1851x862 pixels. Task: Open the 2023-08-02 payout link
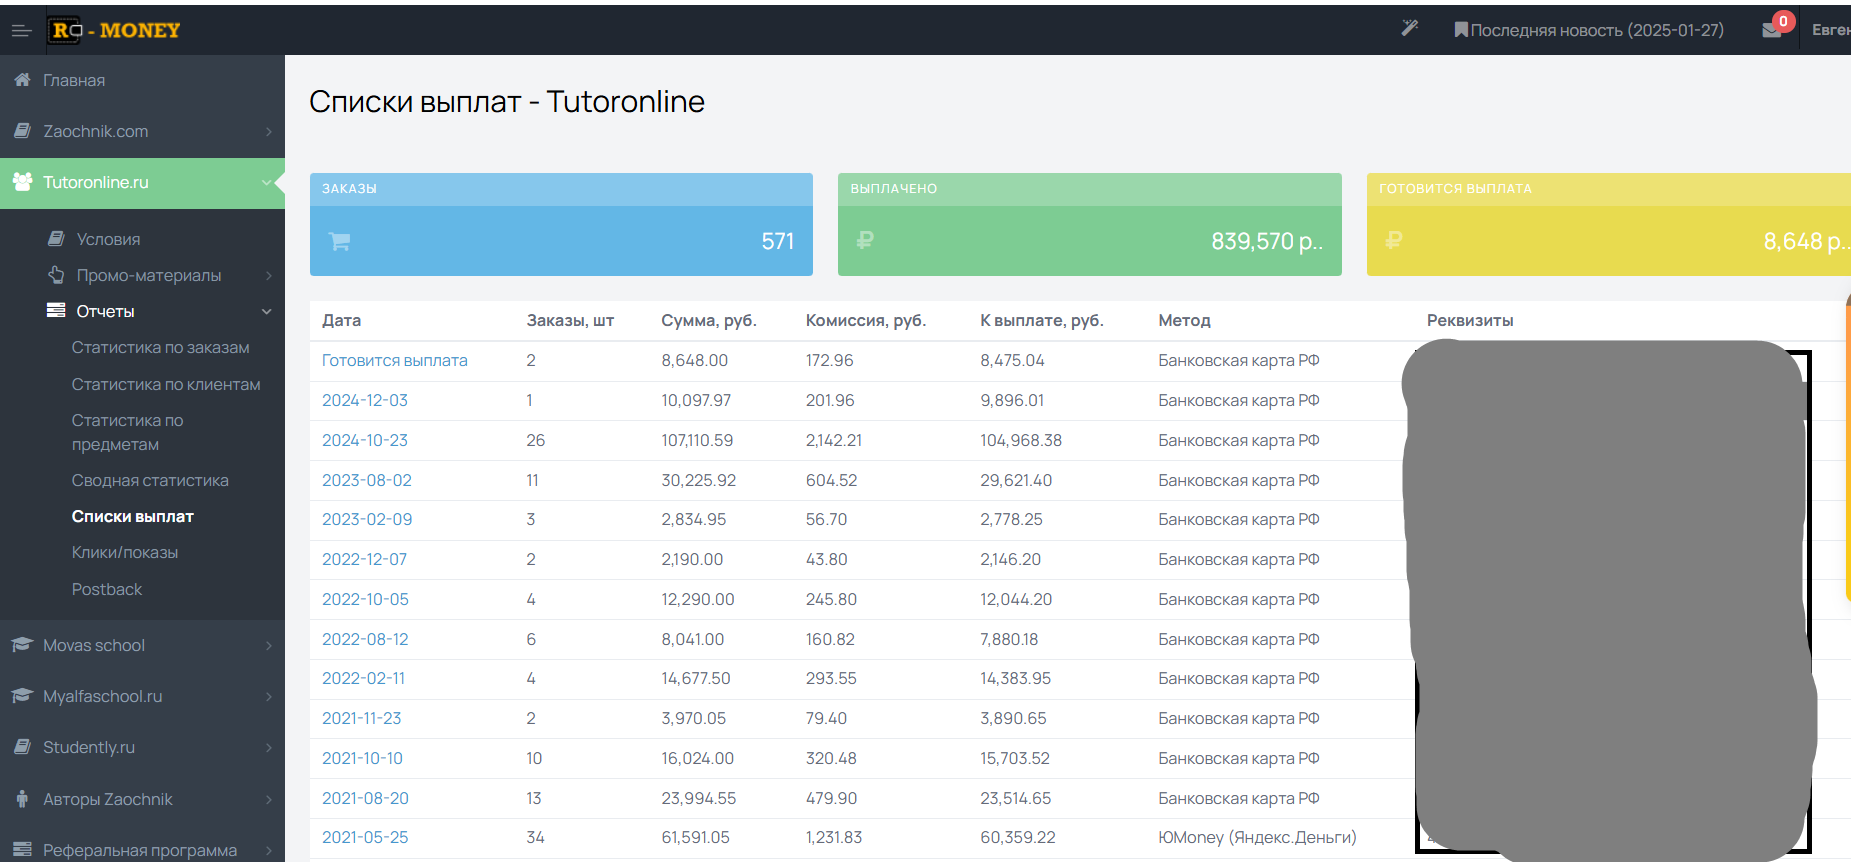[x=367, y=480]
